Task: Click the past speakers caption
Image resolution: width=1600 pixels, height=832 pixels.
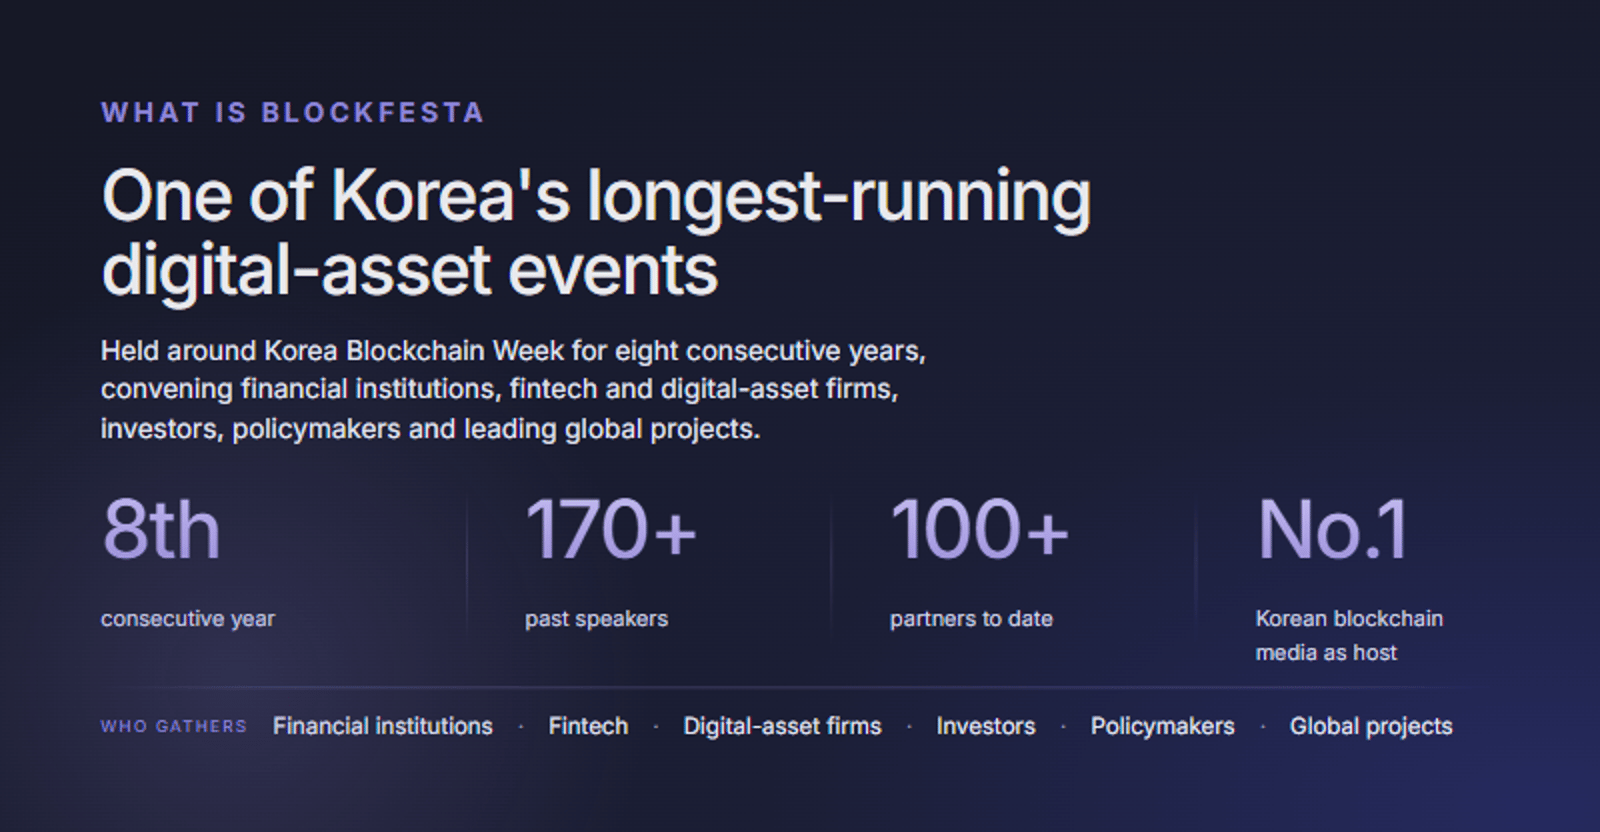Action: pos(596,619)
